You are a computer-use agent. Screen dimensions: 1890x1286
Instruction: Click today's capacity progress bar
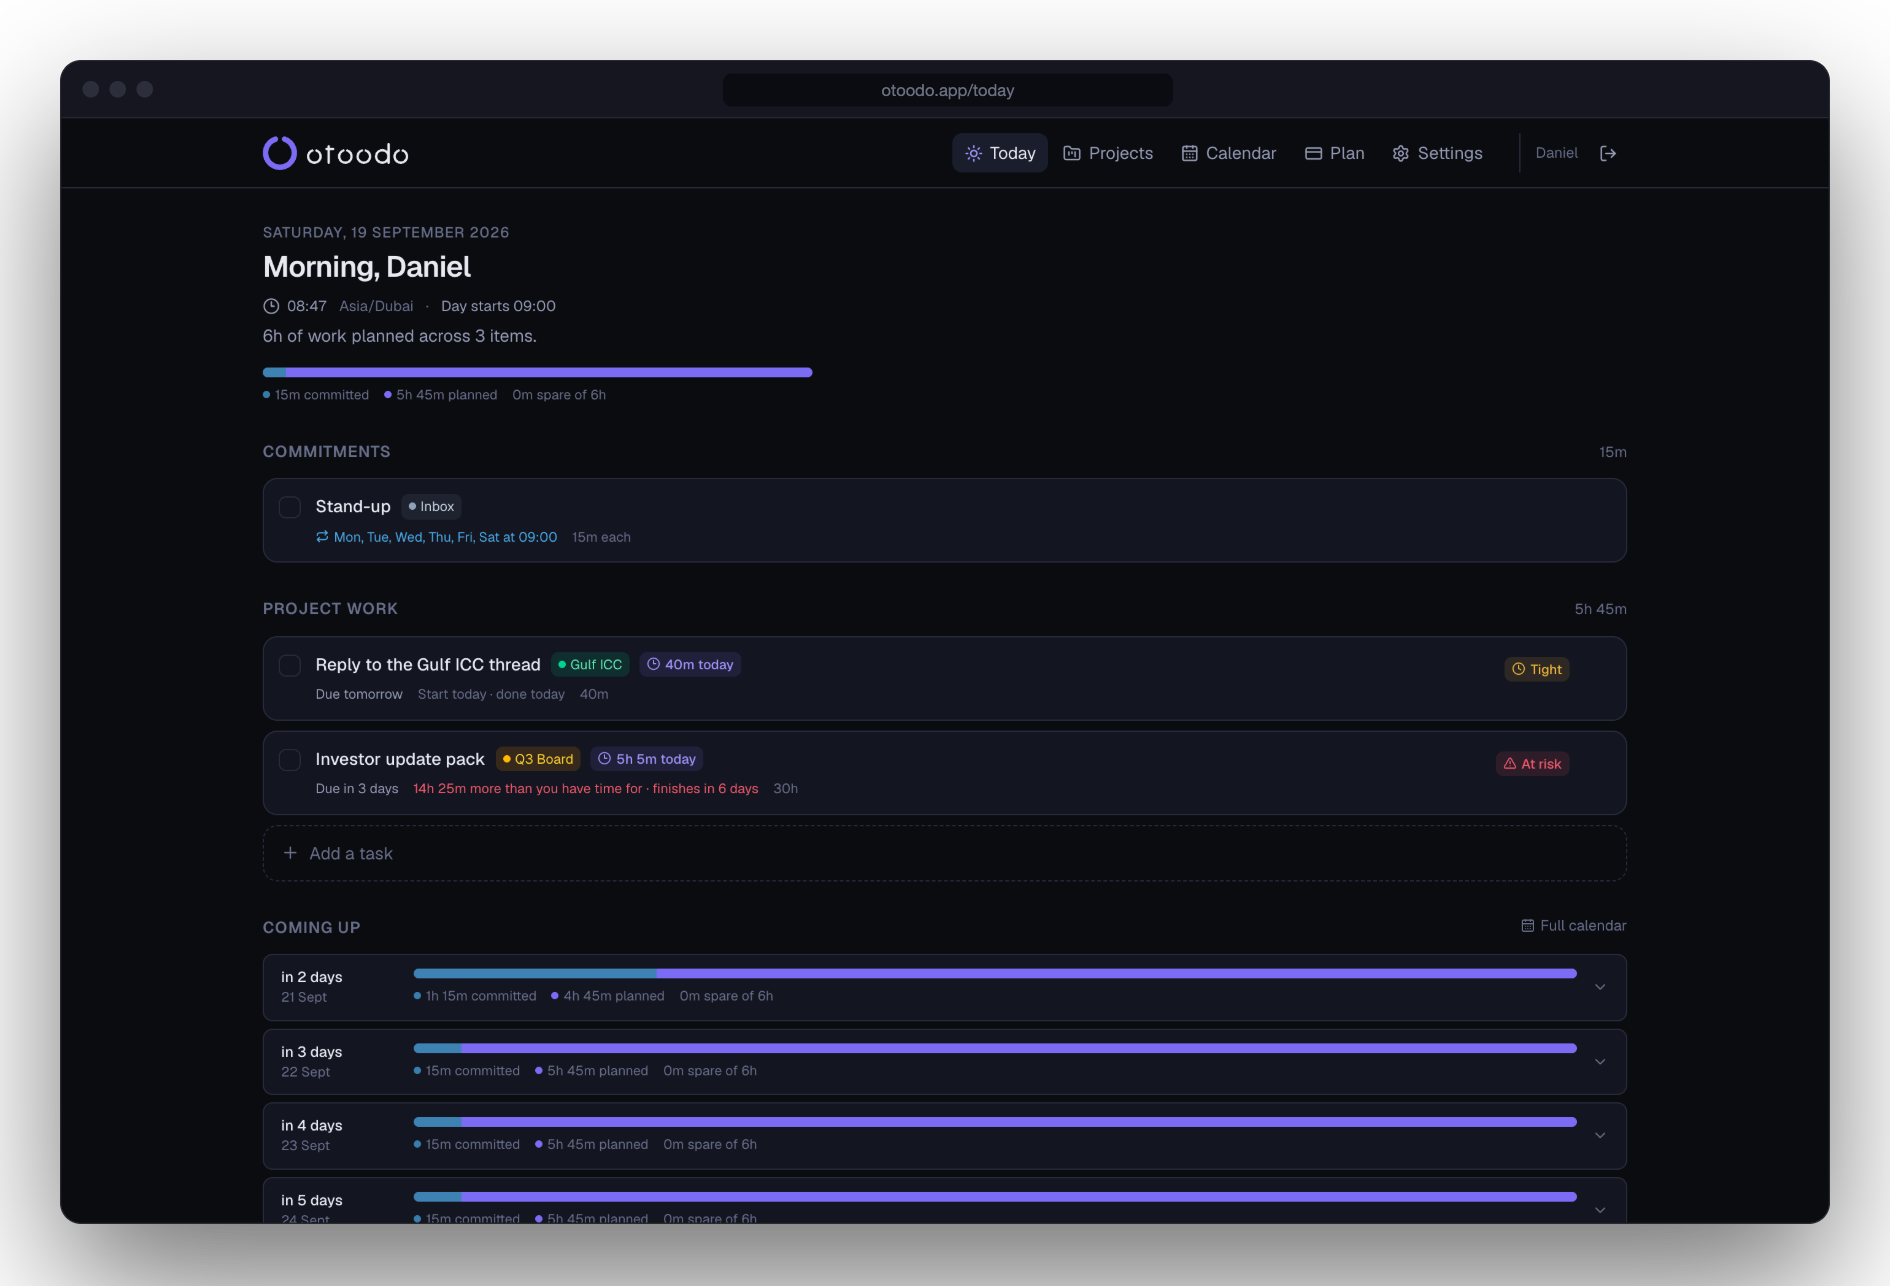click(x=537, y=372)
